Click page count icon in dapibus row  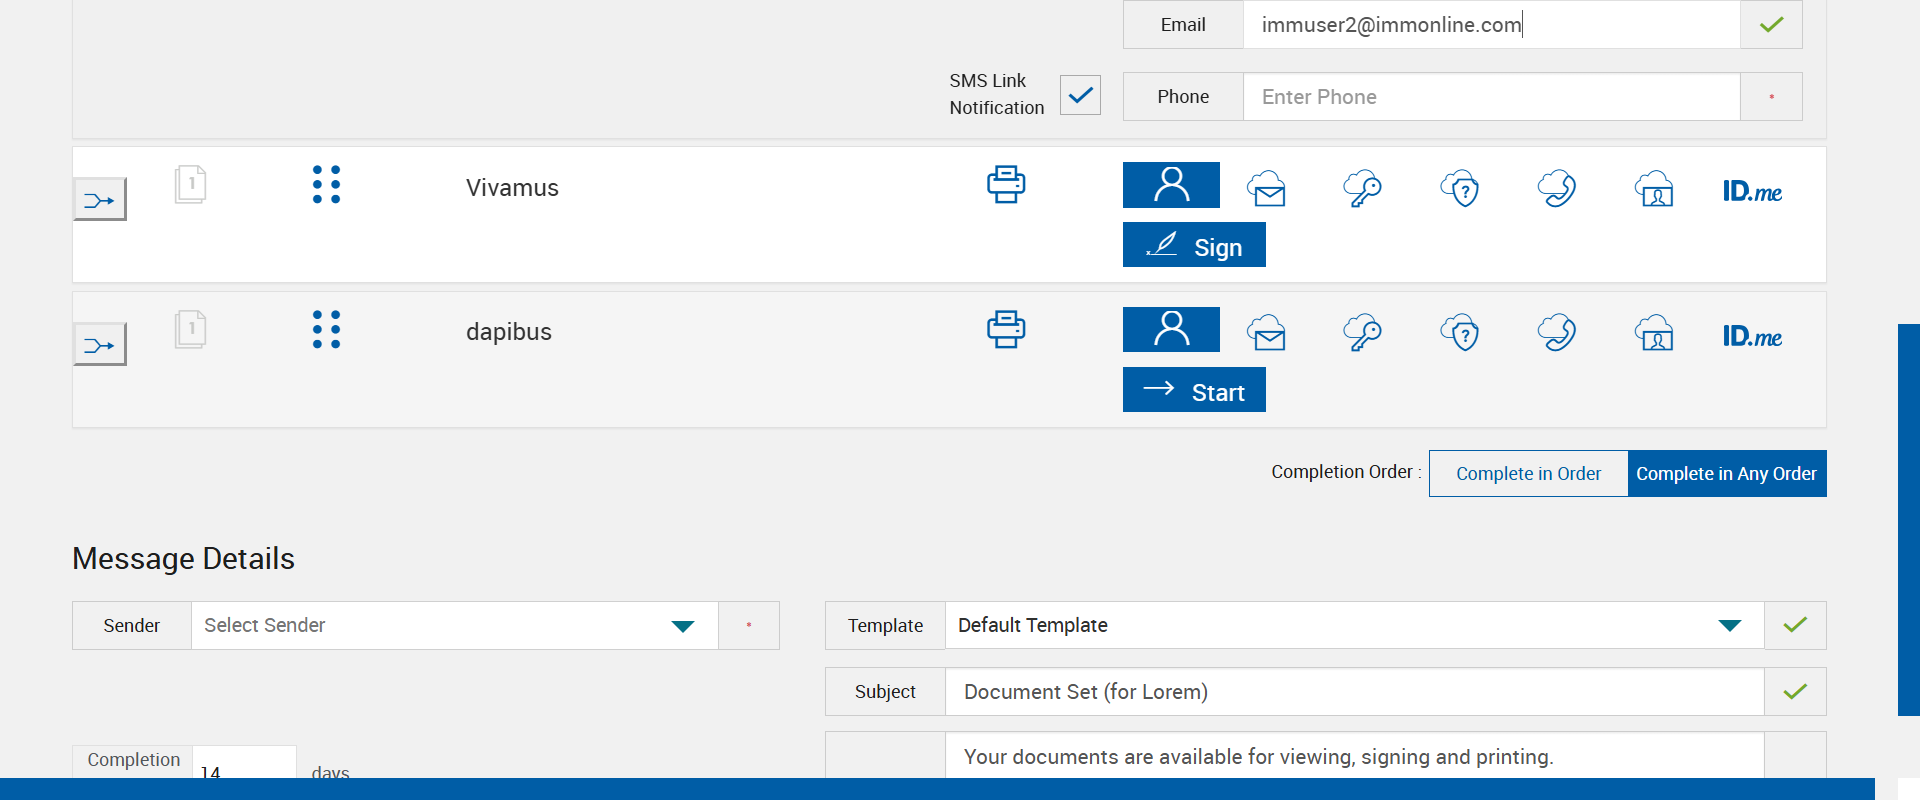(x=190, y=329)
